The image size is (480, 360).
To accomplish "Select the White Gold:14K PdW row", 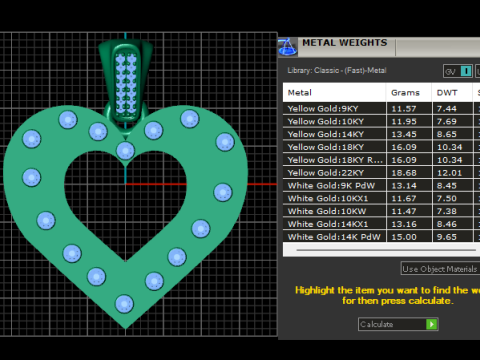I will (x=381, y=237).
